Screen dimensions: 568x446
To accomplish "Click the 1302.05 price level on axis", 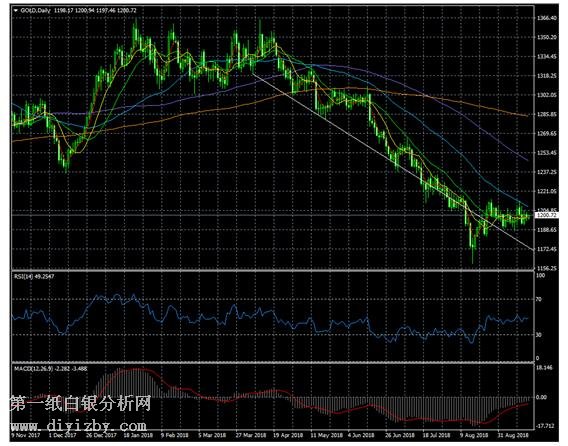I will (x=547, y=95).
